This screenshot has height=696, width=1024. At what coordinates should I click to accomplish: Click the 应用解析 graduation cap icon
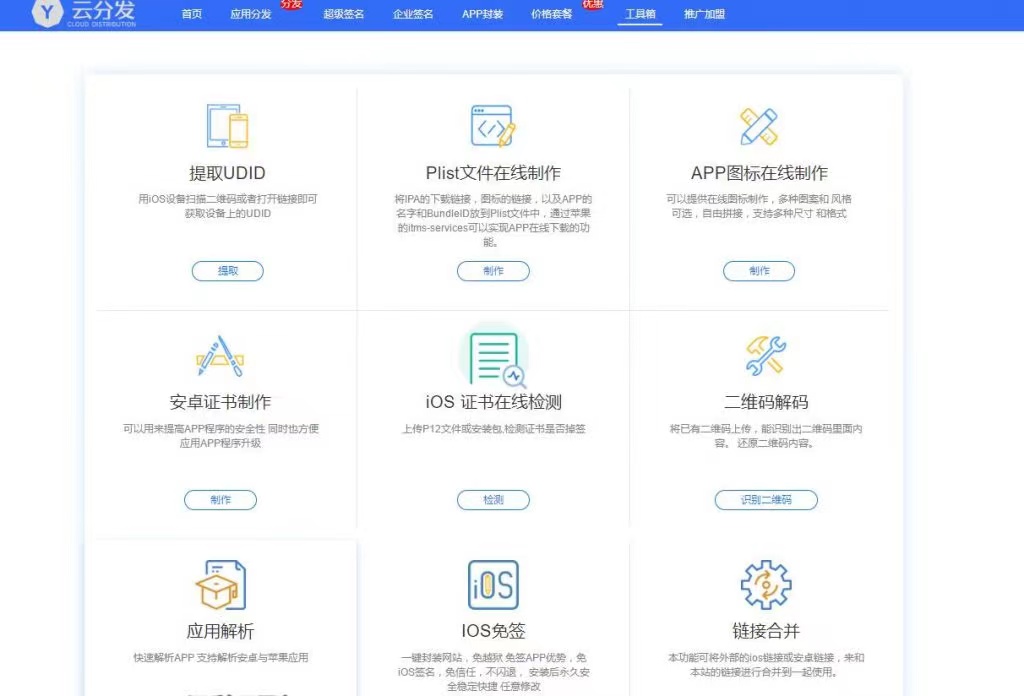point(220,585)
